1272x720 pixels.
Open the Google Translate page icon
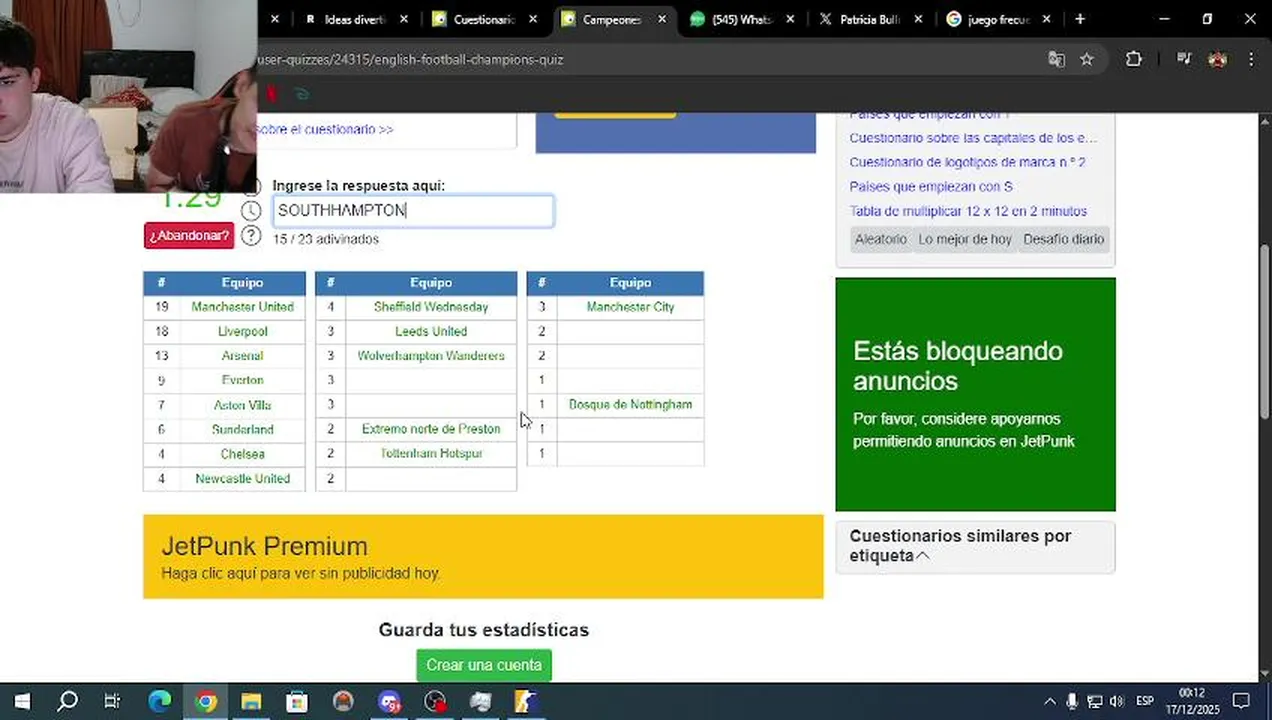1056,59
